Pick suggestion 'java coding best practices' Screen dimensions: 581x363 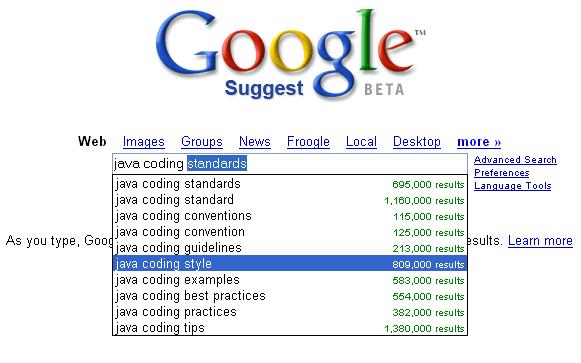point(290,296)
